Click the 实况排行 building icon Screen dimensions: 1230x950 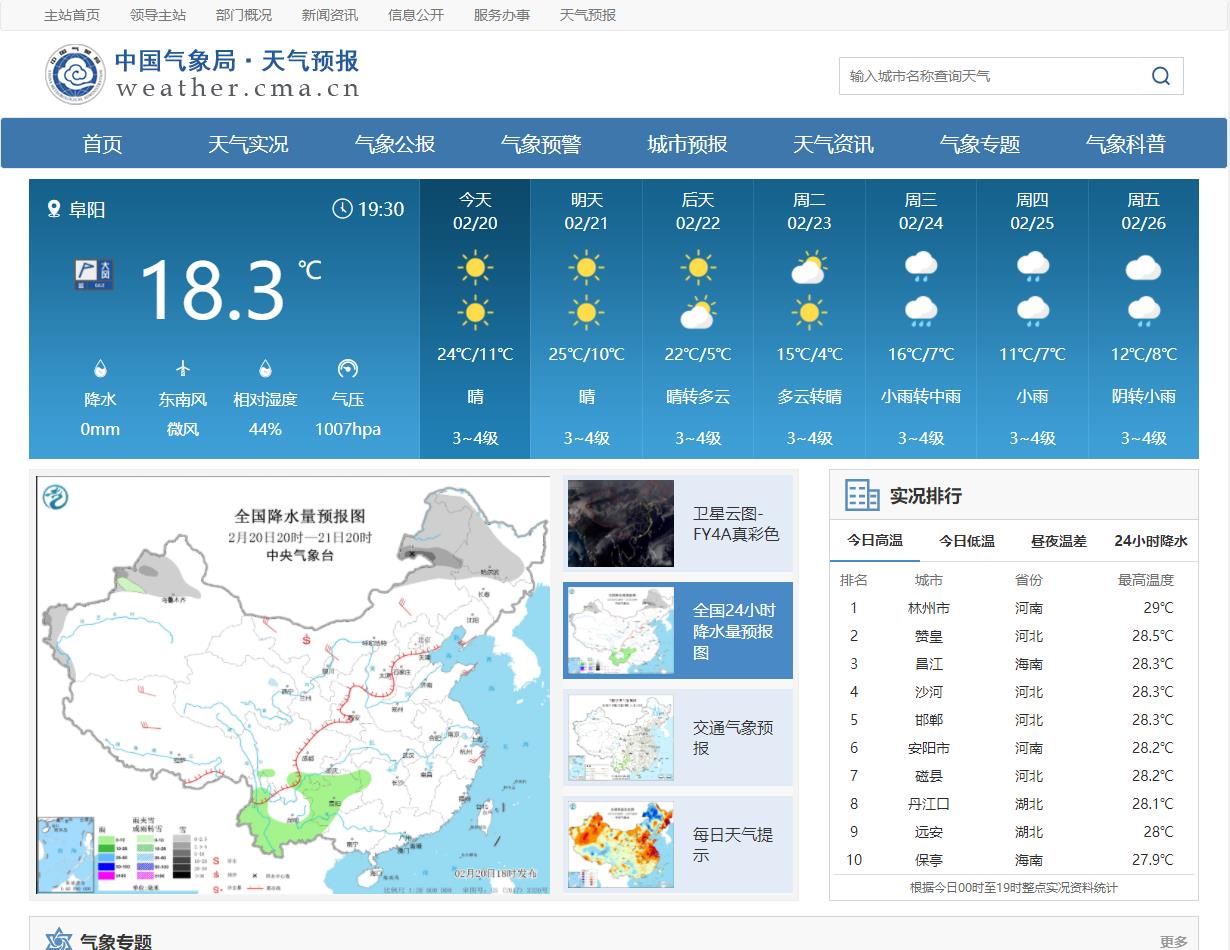(x=862, y=495)
